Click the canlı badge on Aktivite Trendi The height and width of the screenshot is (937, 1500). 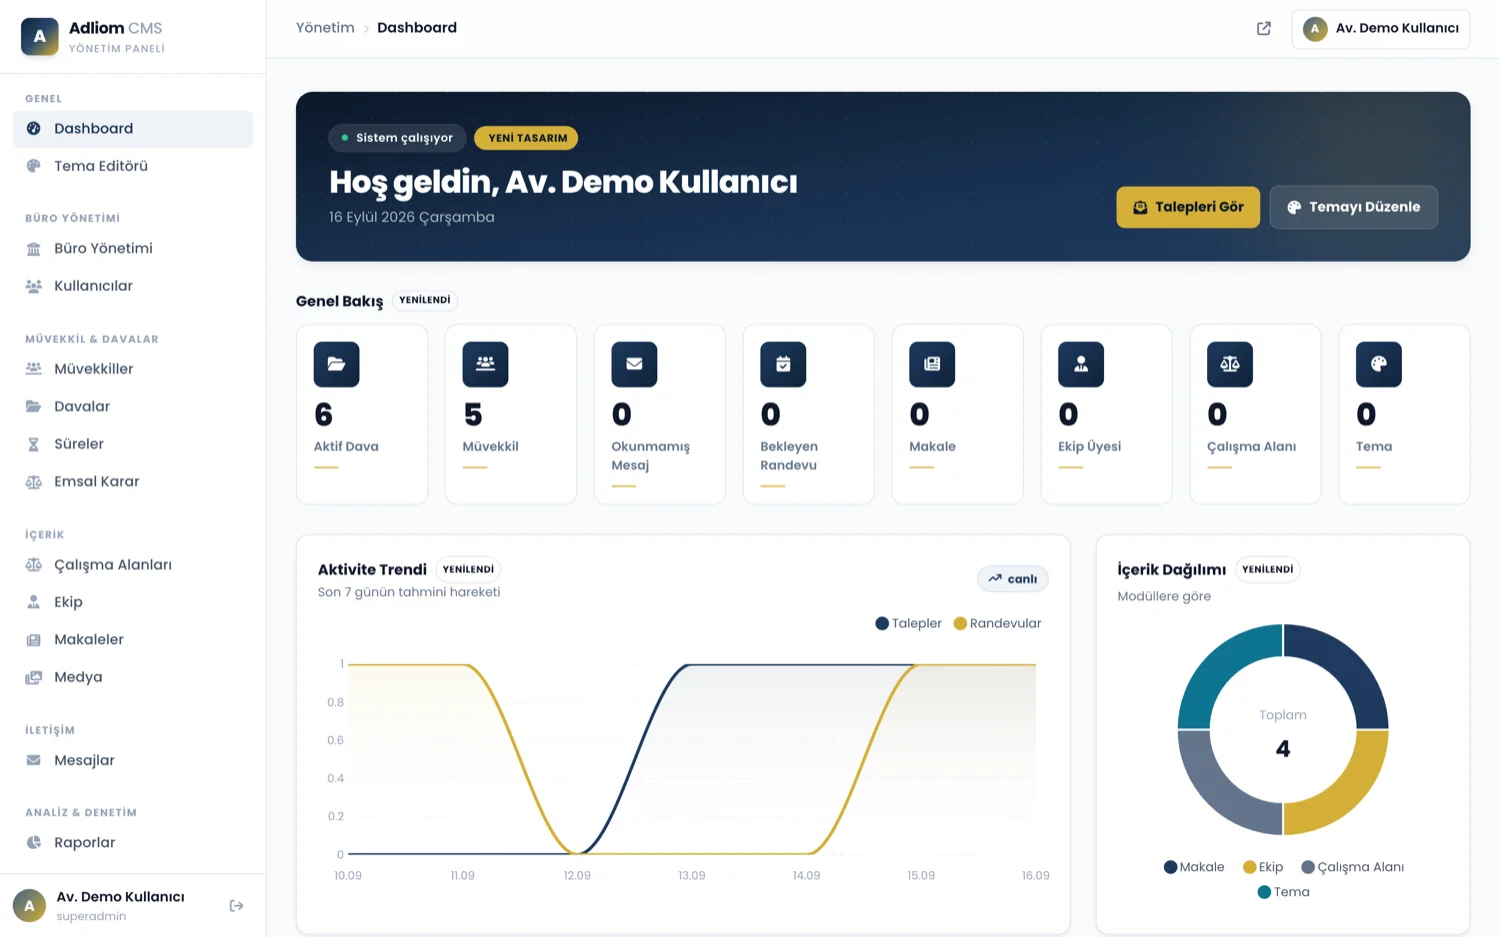[x=1012, y=579]
